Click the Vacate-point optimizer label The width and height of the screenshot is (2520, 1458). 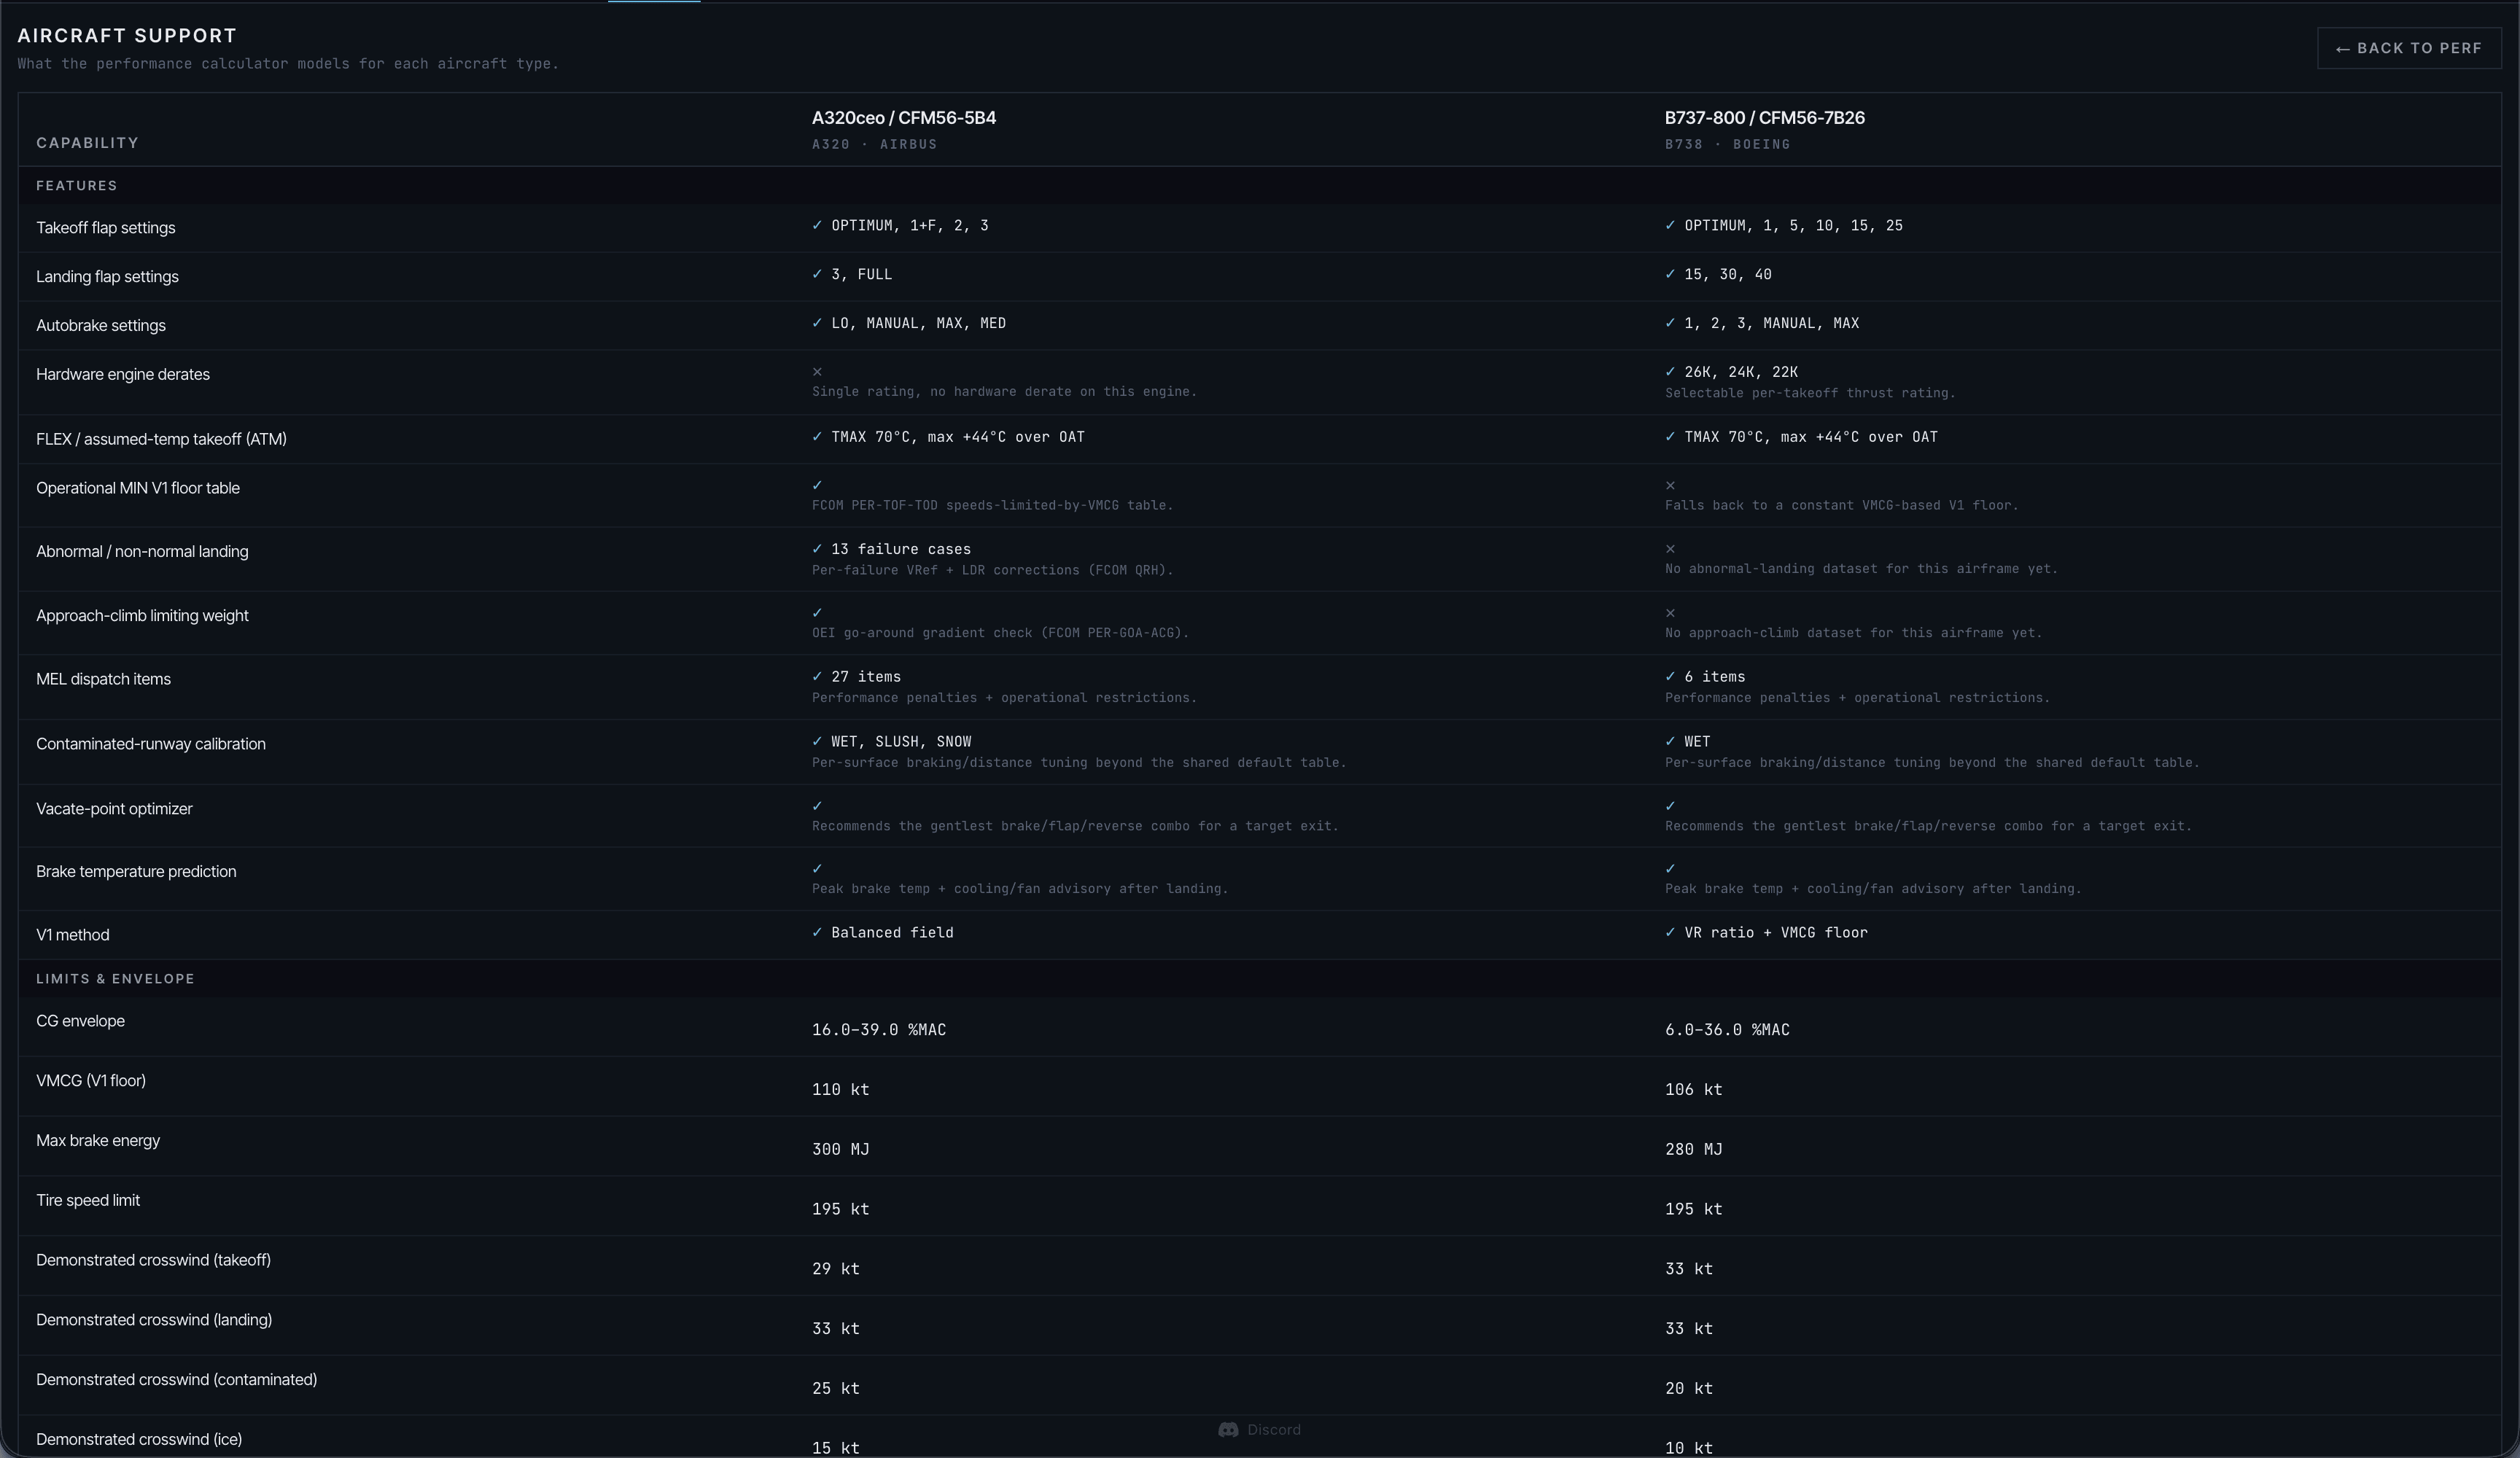pyautogui.click(x=114, y=809)
